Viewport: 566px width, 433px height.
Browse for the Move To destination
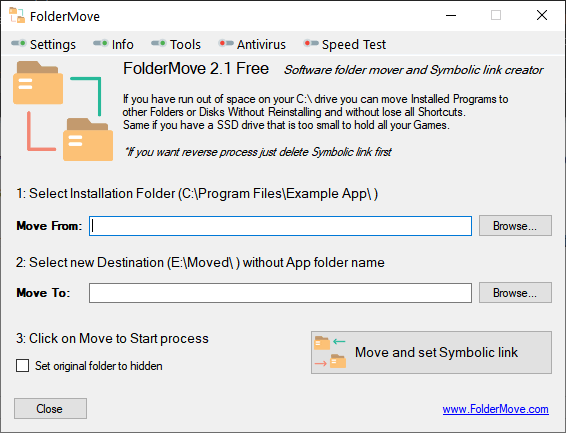point(515,293)
